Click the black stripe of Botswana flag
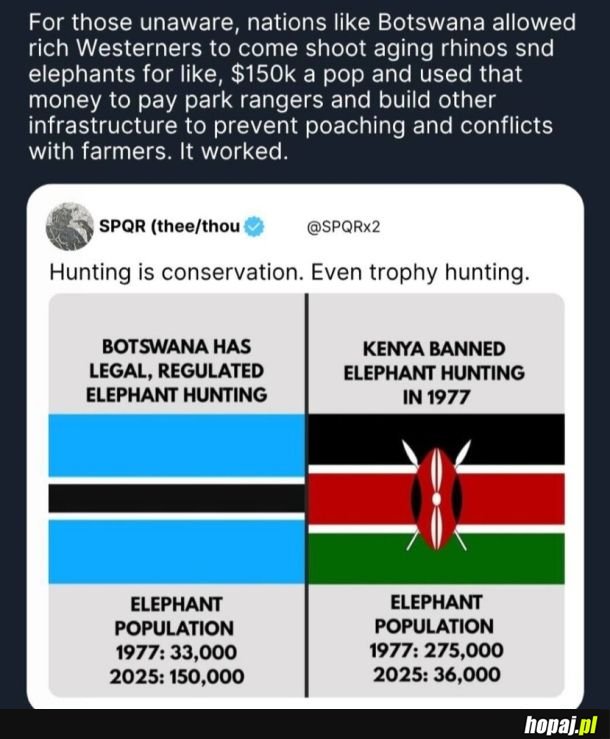Image resolution: width=610 pixels, height=739 pixels. [177, 498]
